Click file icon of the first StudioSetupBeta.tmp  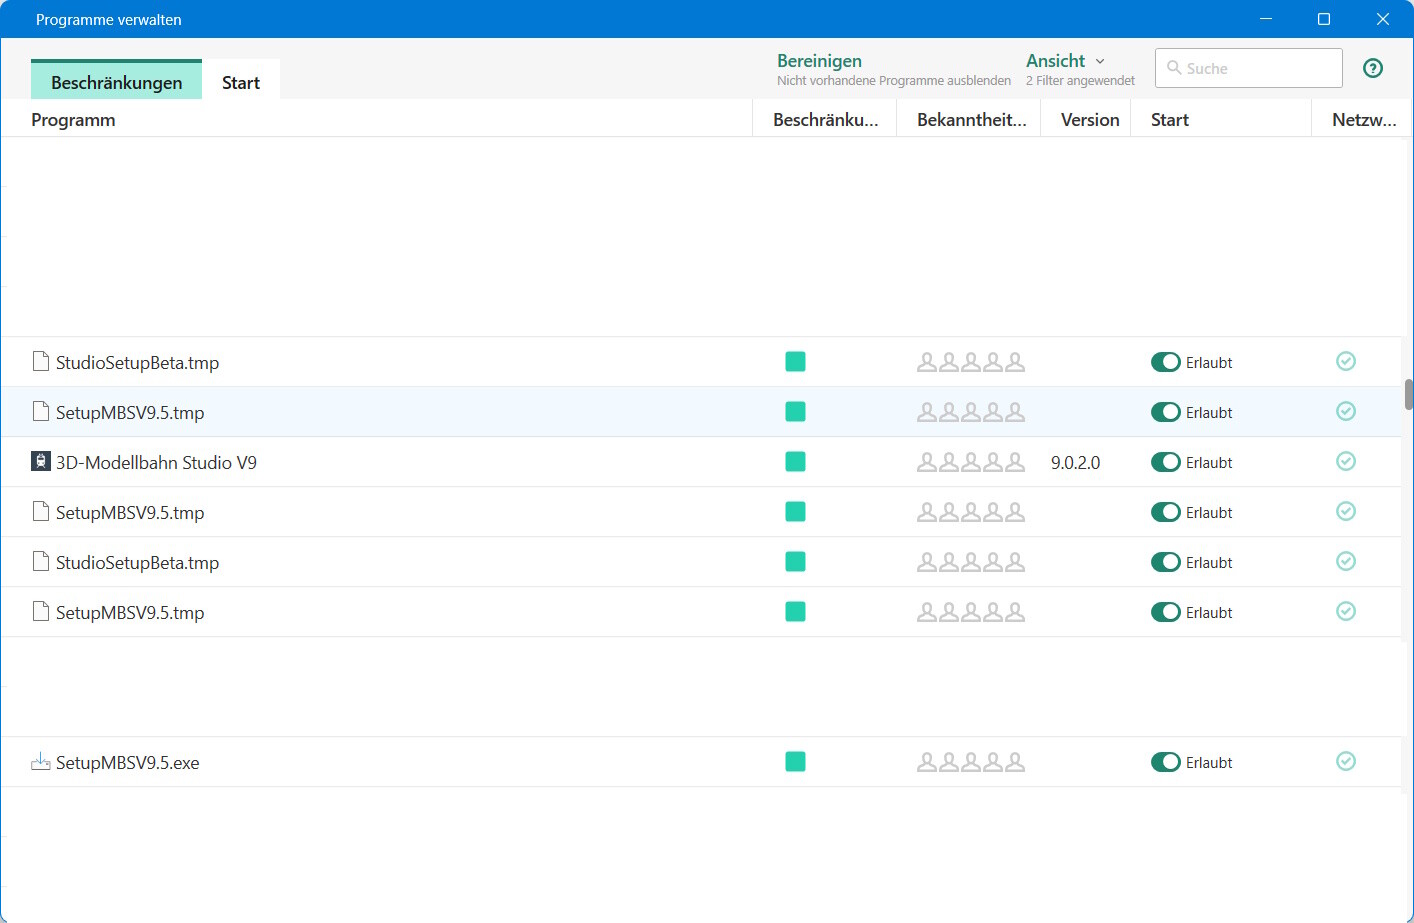pyautogui.click(x=41, y=362)
